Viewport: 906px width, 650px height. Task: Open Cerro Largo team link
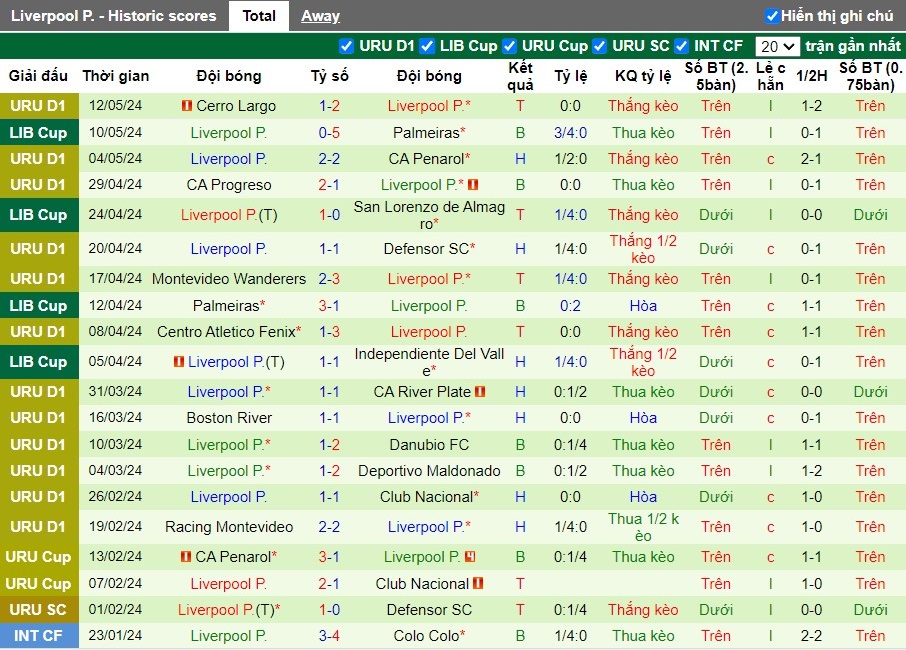236,106
